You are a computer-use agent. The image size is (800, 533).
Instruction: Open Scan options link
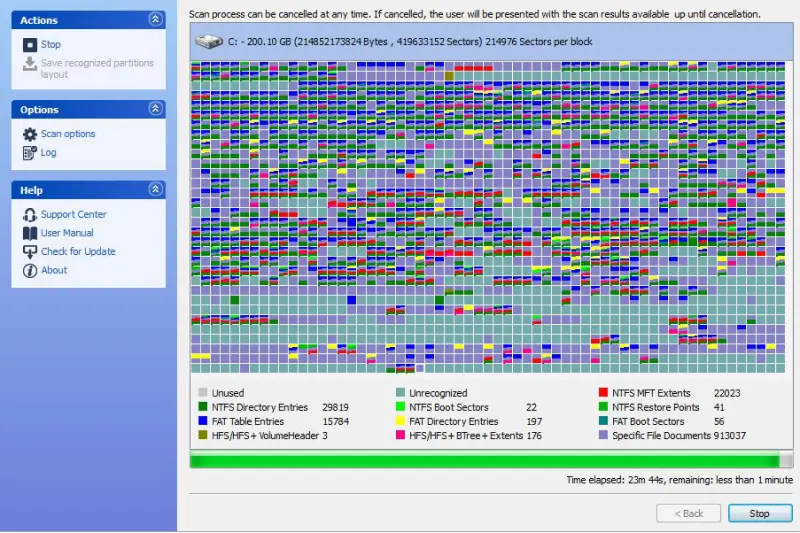68,134
